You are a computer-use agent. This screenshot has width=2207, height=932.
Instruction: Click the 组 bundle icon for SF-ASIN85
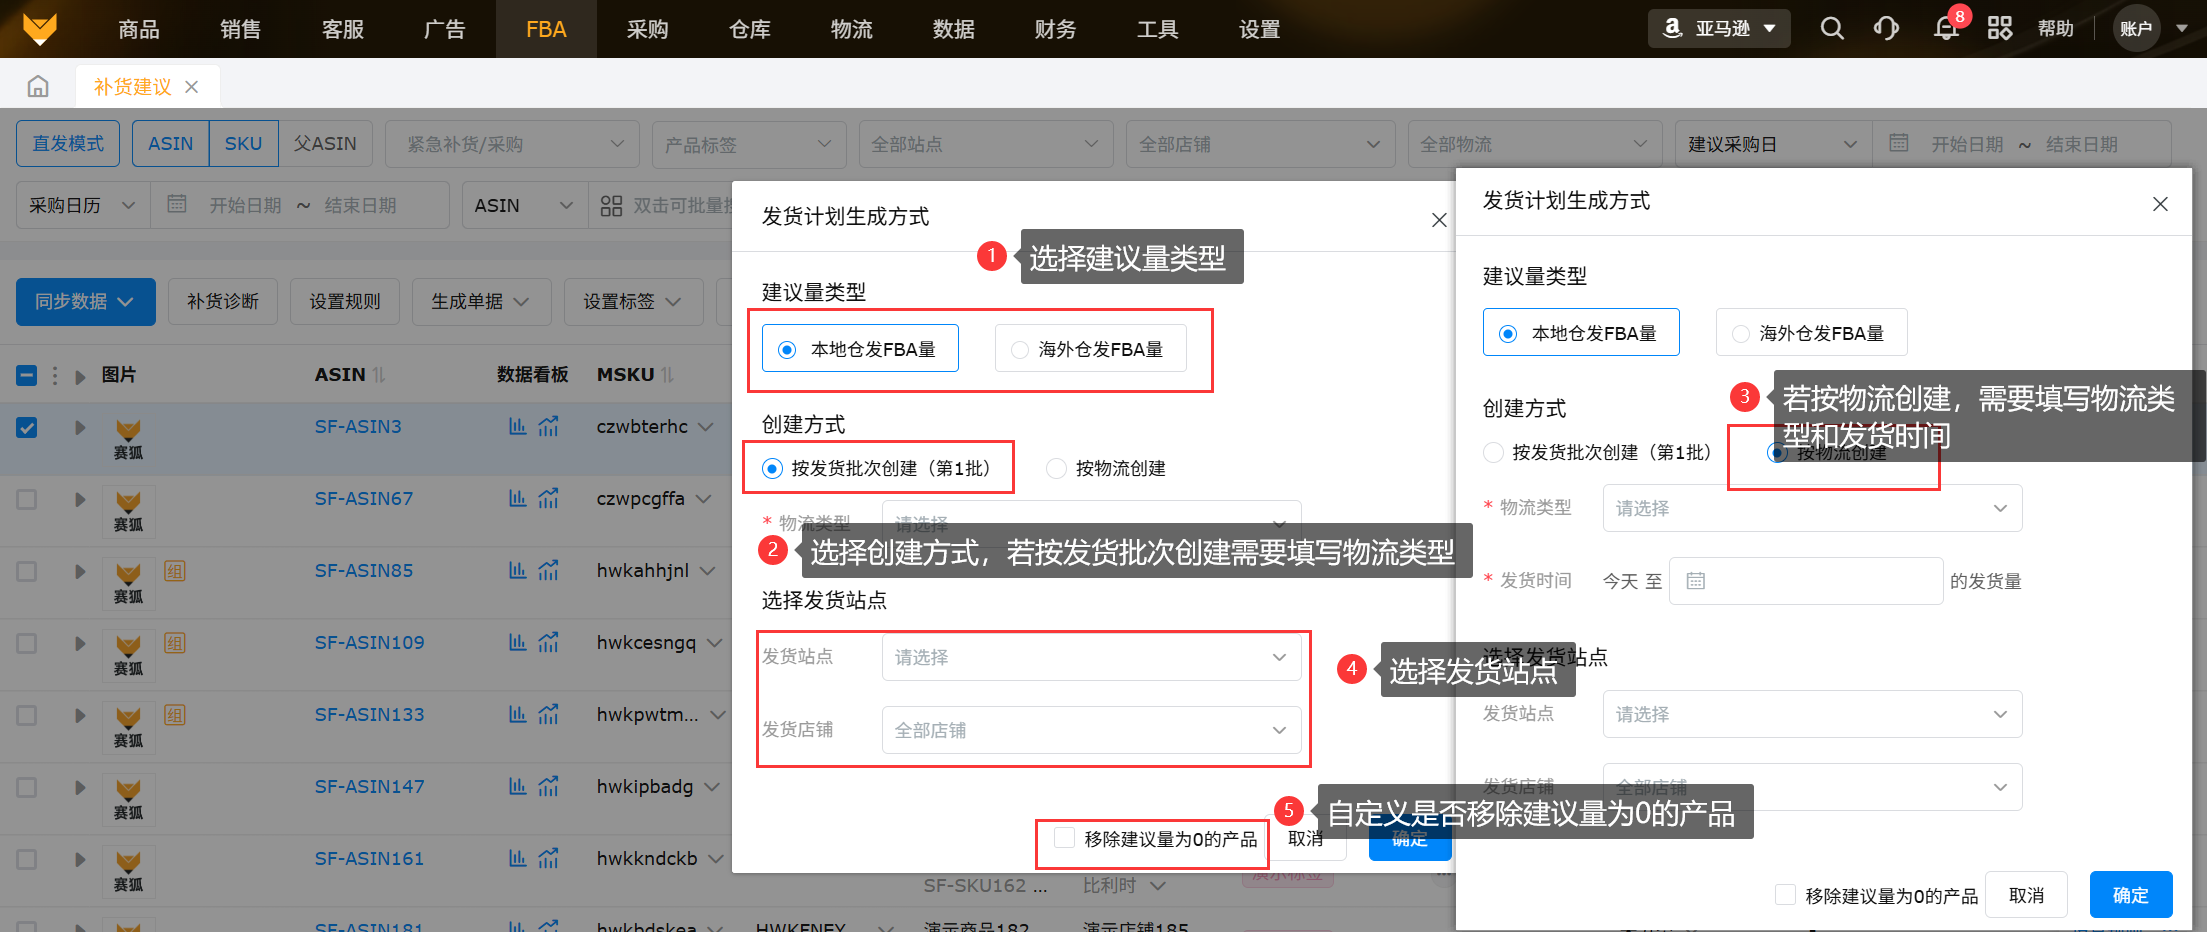pos(175,571)
